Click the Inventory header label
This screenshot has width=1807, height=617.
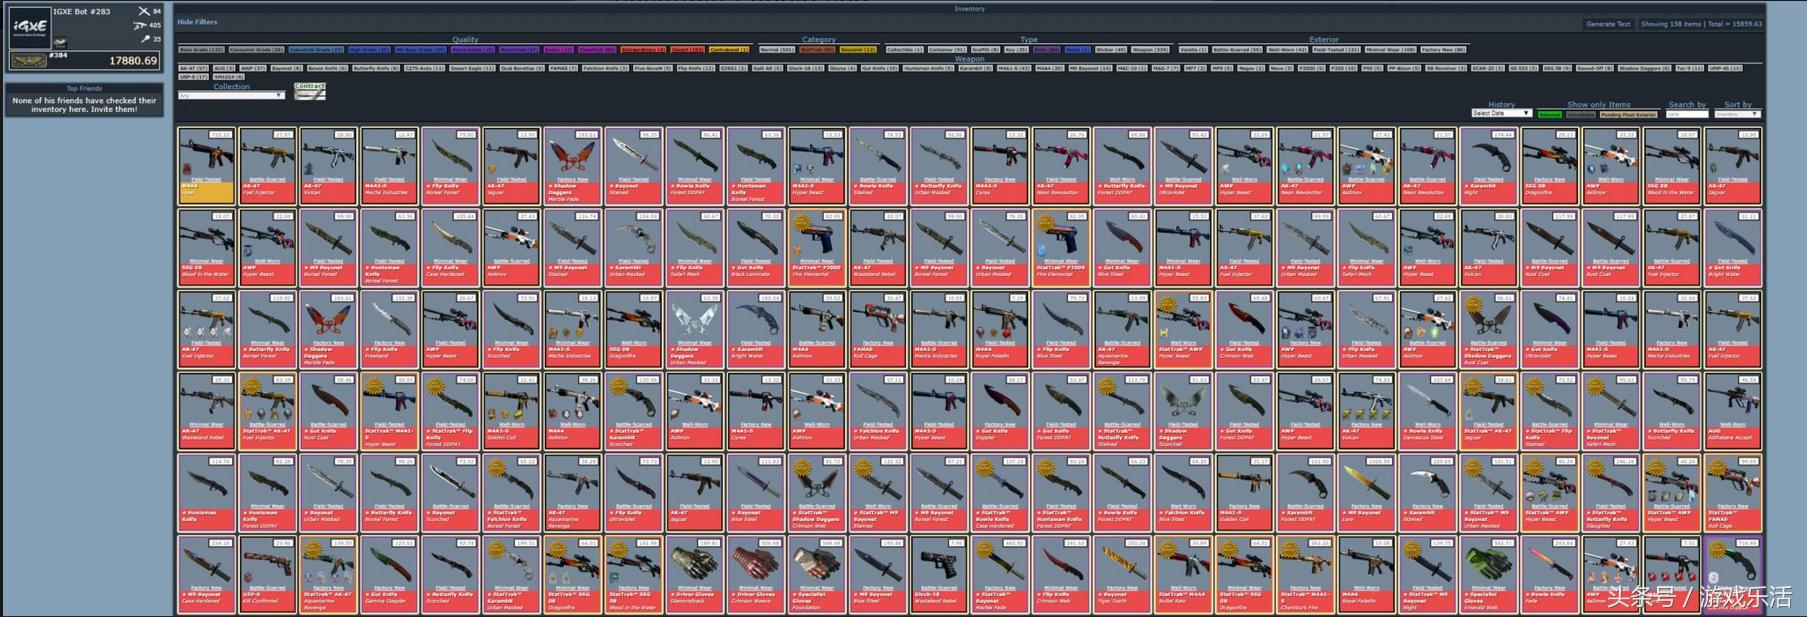969,9
